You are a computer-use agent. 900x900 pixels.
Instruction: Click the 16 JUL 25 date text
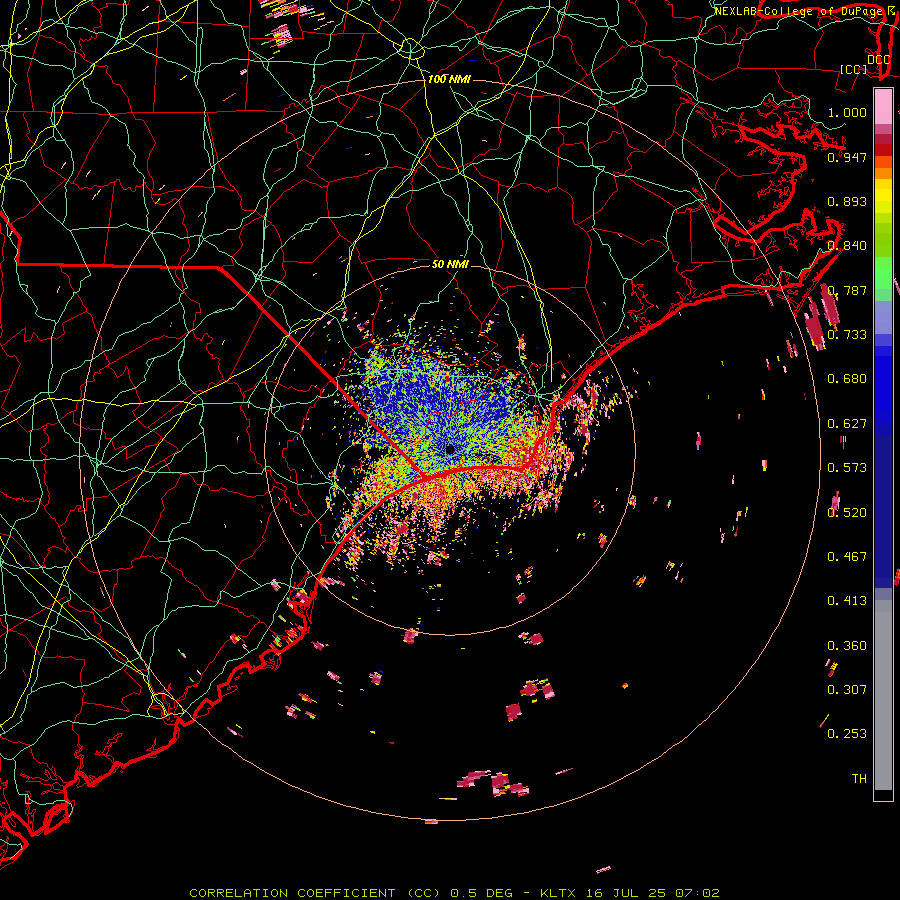pos(626,893)
